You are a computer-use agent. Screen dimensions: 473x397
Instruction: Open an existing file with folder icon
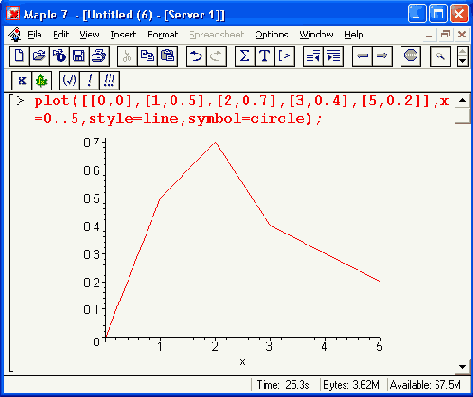coord(39,56)
